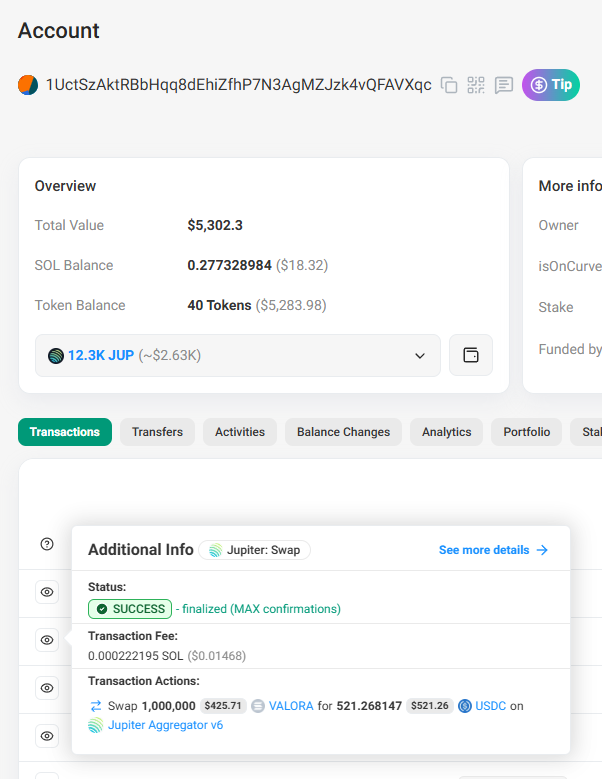
Task: Open the Portfolio tab
Action: pyautogui.click(x=527, y=432)
